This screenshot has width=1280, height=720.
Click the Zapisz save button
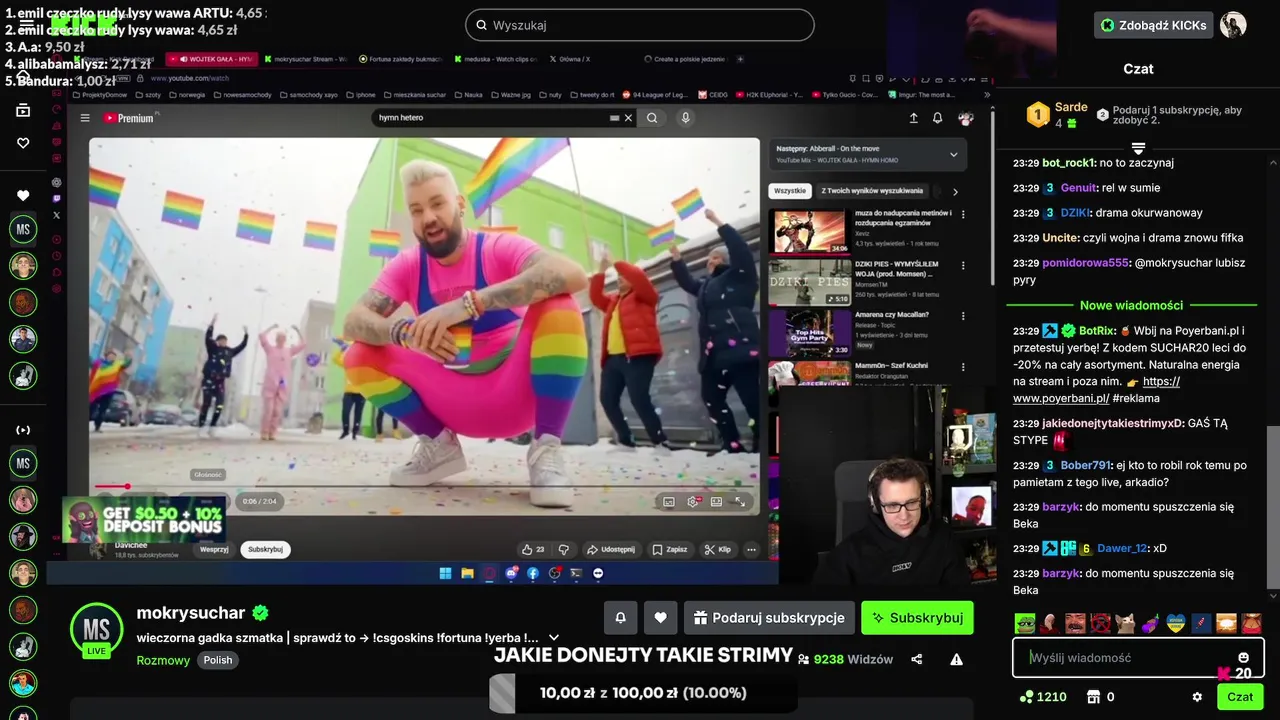pyautogui.click(x=670, y=549)
